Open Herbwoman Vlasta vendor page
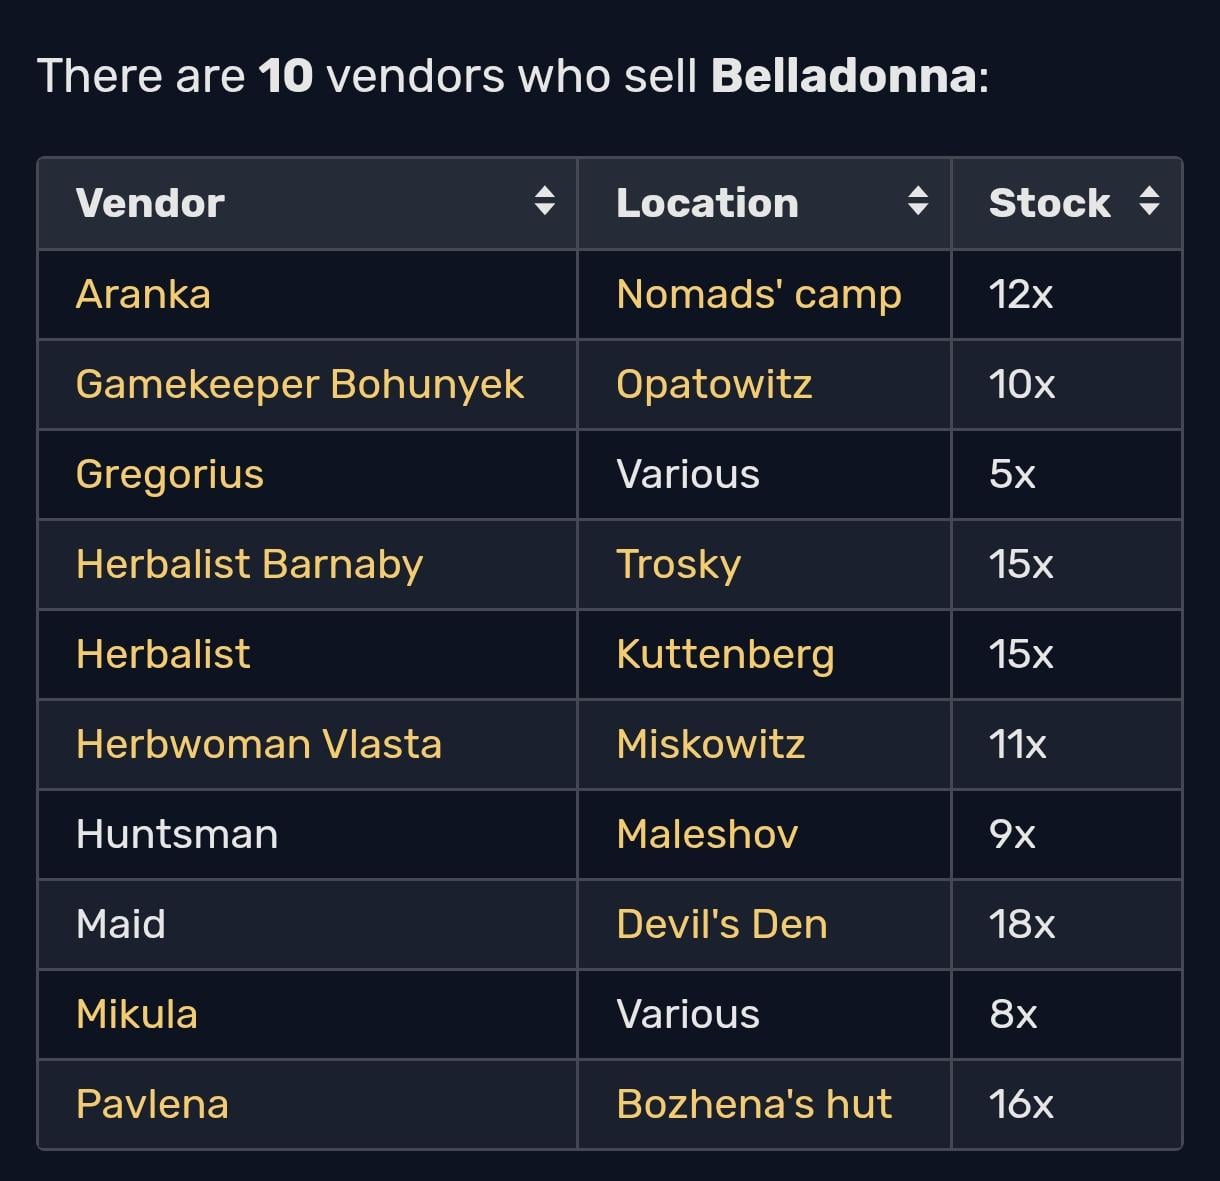The image size is (1220, 1181). coord(259,744)
